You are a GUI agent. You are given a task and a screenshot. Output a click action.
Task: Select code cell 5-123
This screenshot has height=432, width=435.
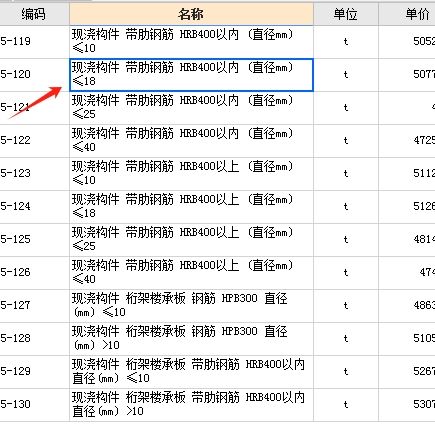[34, 174]
